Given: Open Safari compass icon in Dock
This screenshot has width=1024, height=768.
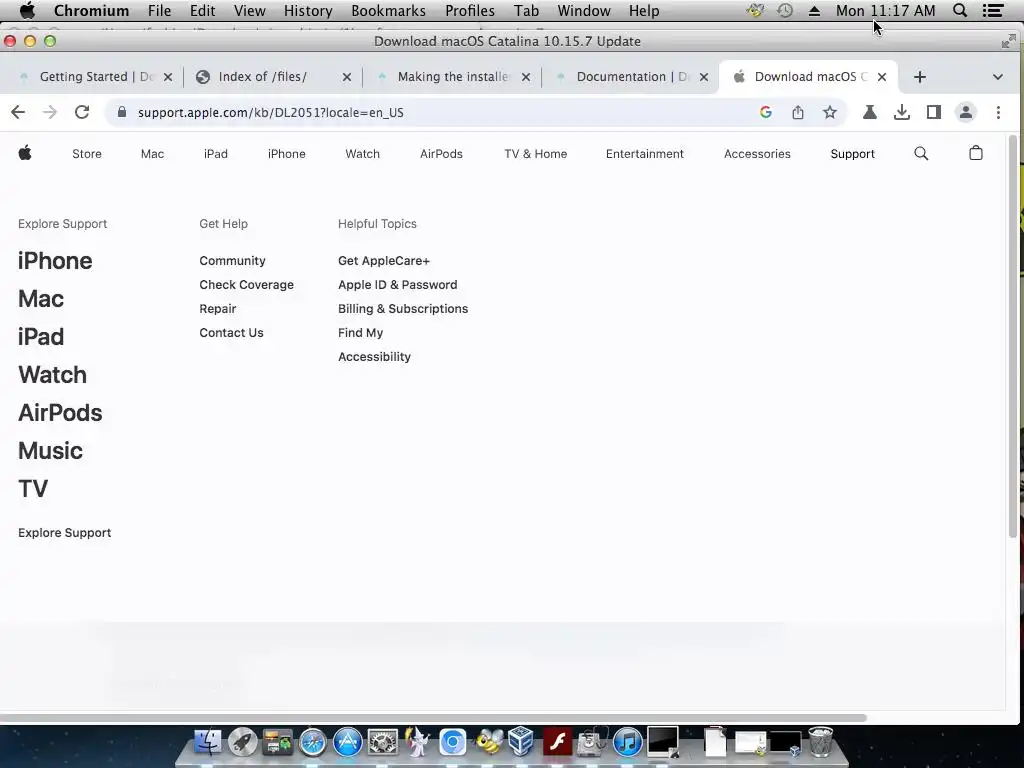Looking at the screenshot, I should [x=313, y=743].
